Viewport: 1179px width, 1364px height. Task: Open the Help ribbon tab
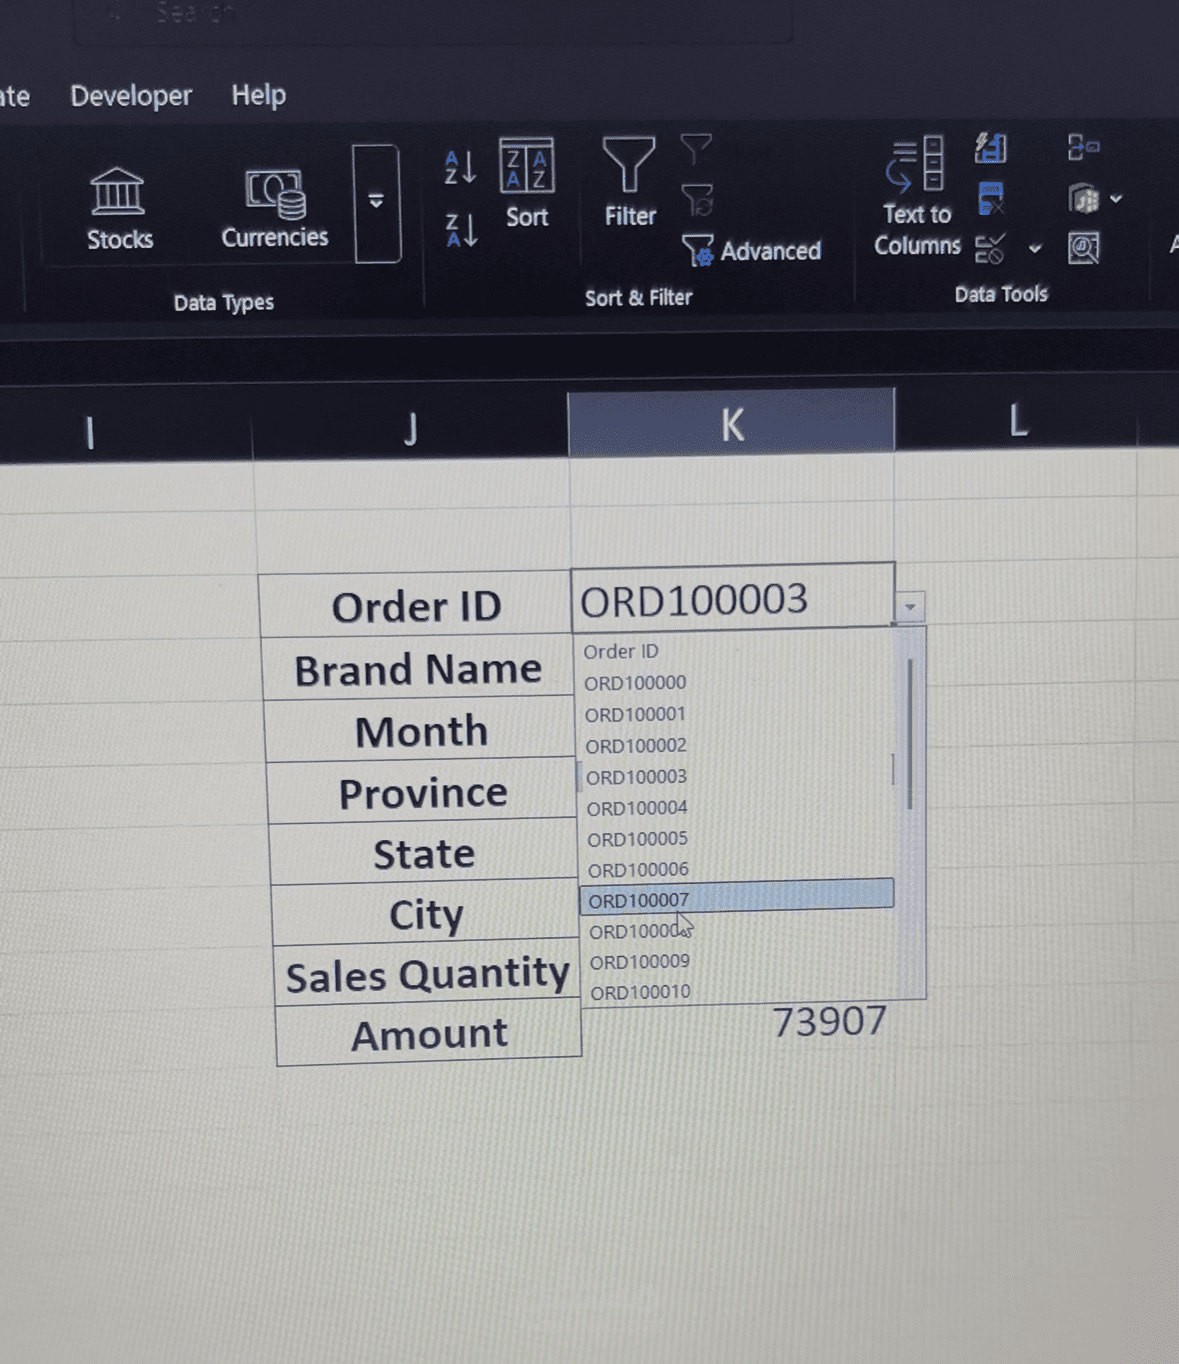(x=259, y=95)
